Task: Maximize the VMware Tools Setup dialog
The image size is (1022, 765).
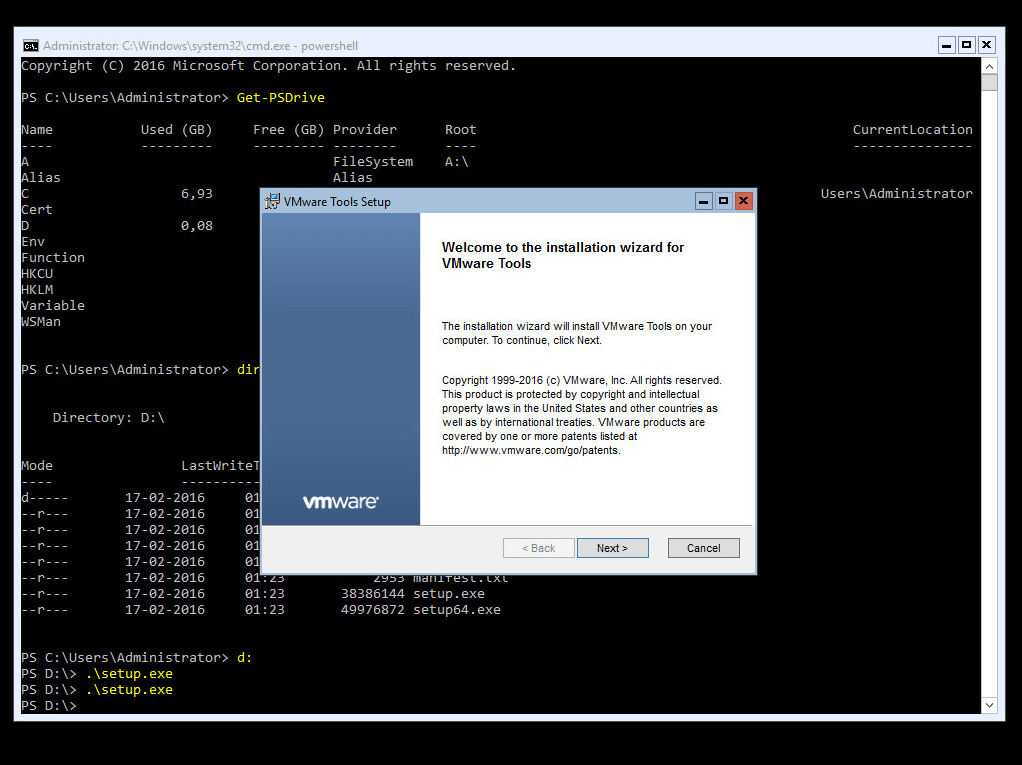Action: 723,201
